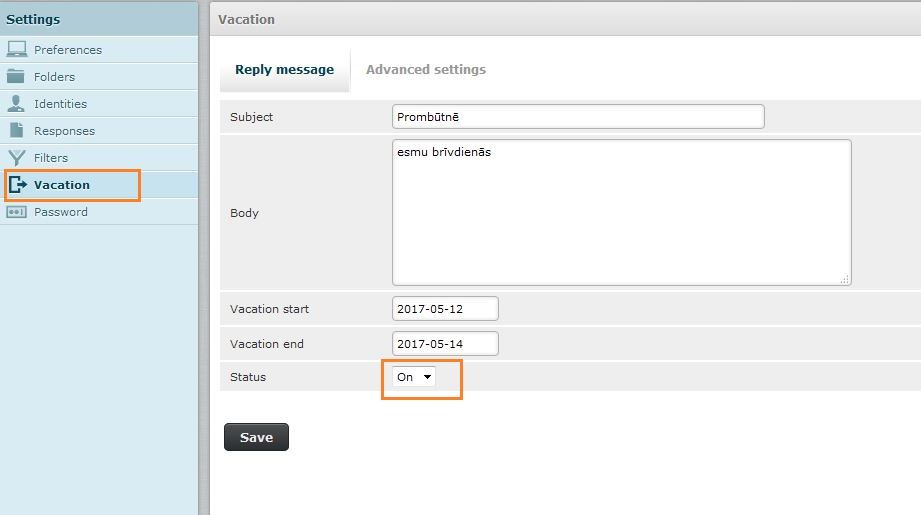The image size is (921, 515).
Task: Click the Vacation end date field
Action: pyautogui.click(x=445, y=344)
